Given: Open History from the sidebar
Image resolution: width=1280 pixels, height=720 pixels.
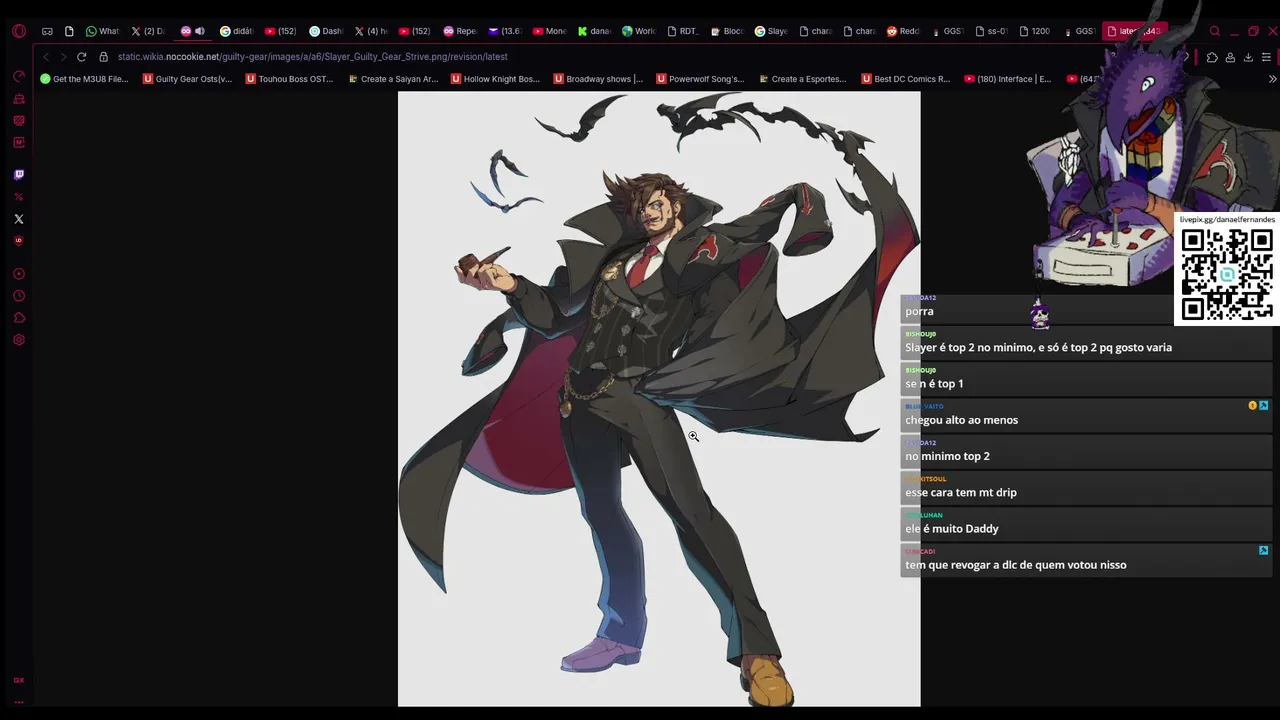Looking at the screenshot, I should pyautogui.click(x=19, y=296).
